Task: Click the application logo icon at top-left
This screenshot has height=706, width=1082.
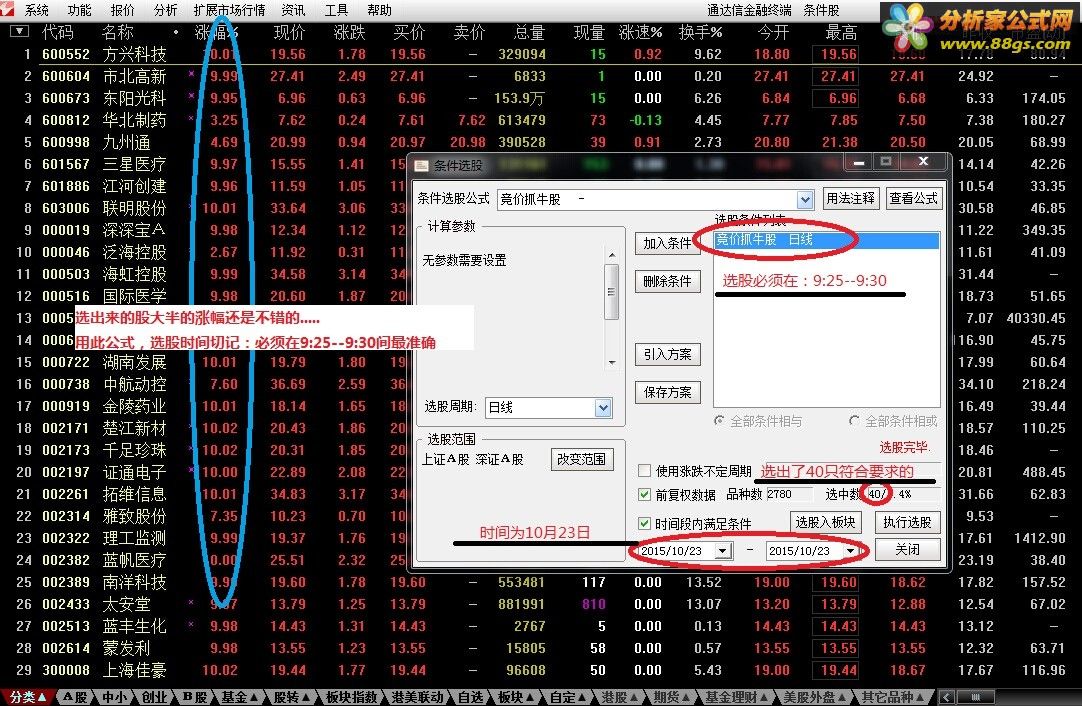Action: [x=7, y=9]
